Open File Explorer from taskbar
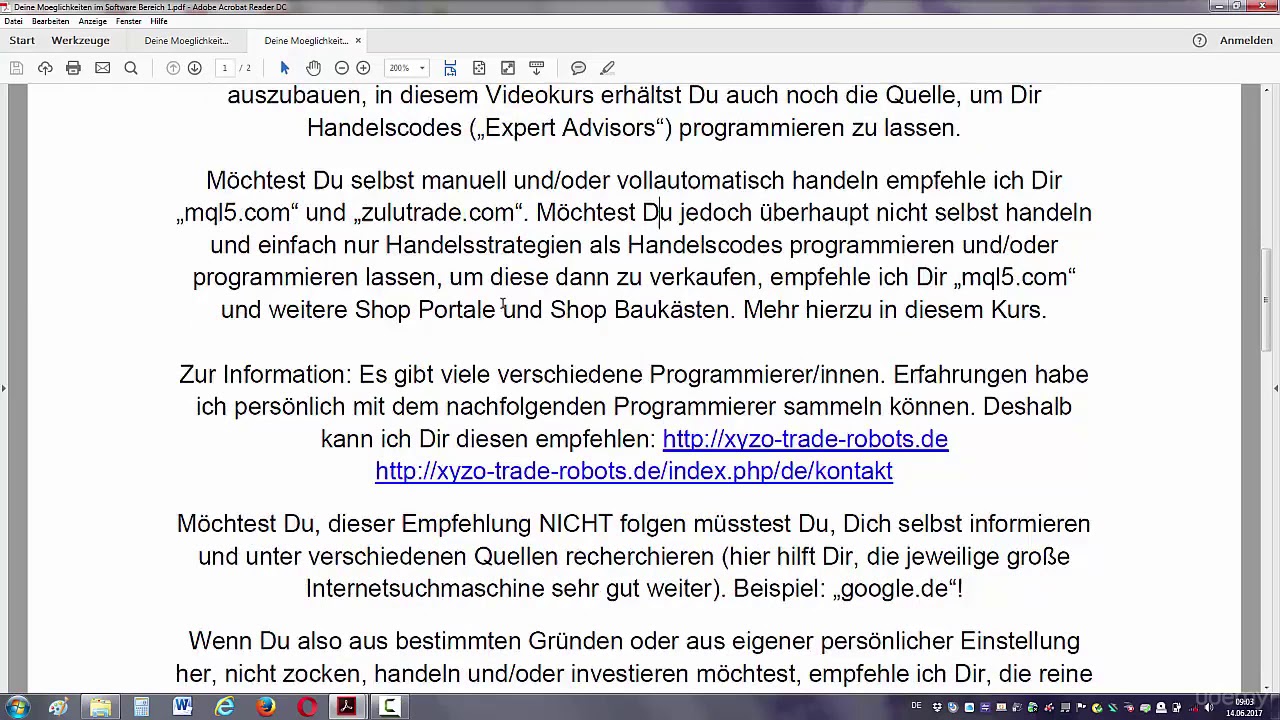Image resolution: width=1280 pixels, height=720 pixels. tap(100, 708)
